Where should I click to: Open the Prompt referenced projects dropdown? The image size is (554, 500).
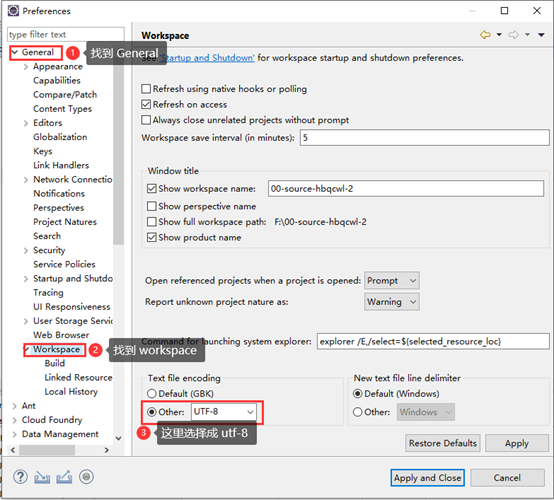pyautogui.click(x=392, y=281)
